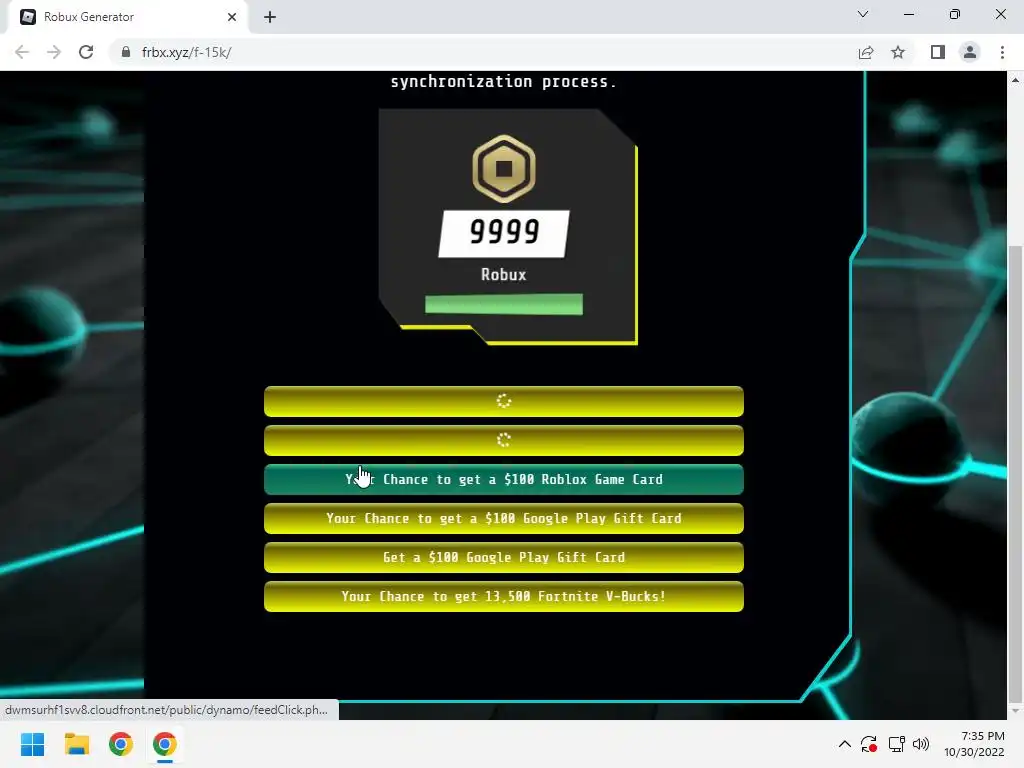Image resolution: width=1024 pixels, height=768 pixels.
Task: Click the second loading yellow offer button
Action: (x=504, y=440)
